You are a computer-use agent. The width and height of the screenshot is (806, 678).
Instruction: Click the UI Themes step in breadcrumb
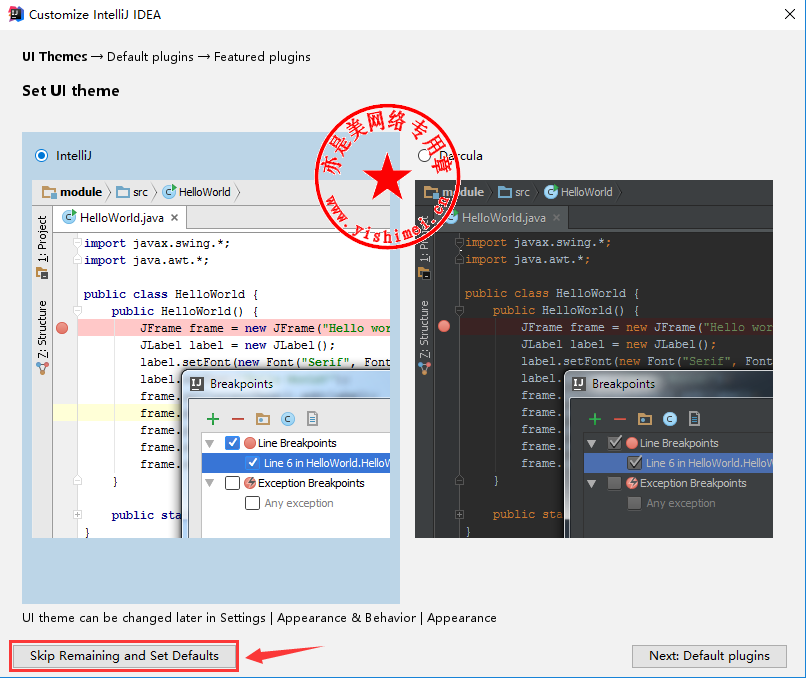(54, 57)
